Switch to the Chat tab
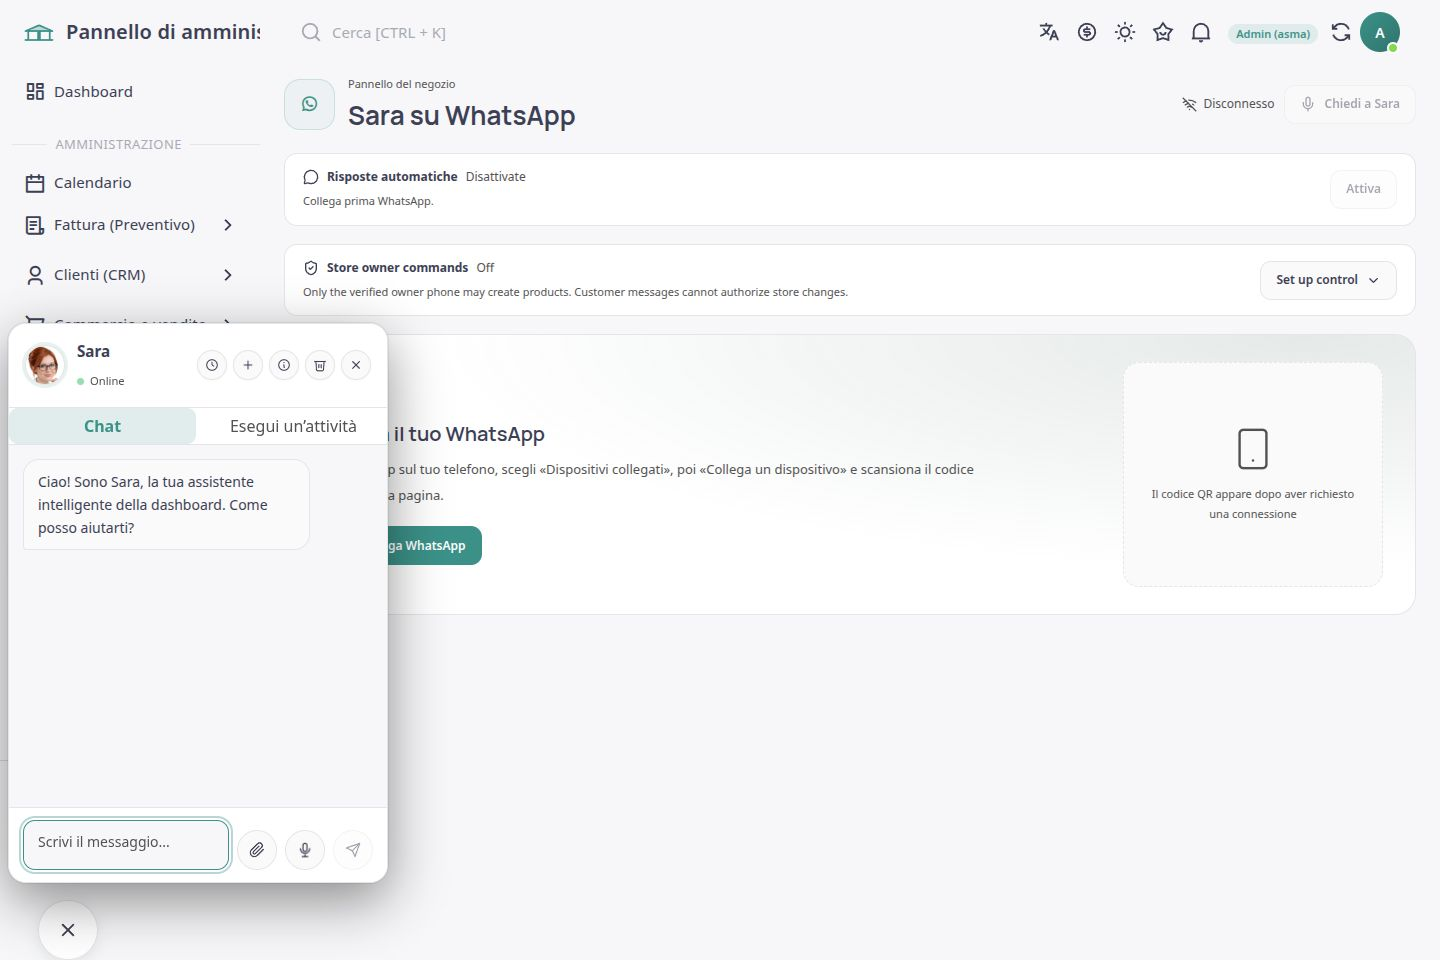This screenshot has height=960, width=1440. click(102, 426)
